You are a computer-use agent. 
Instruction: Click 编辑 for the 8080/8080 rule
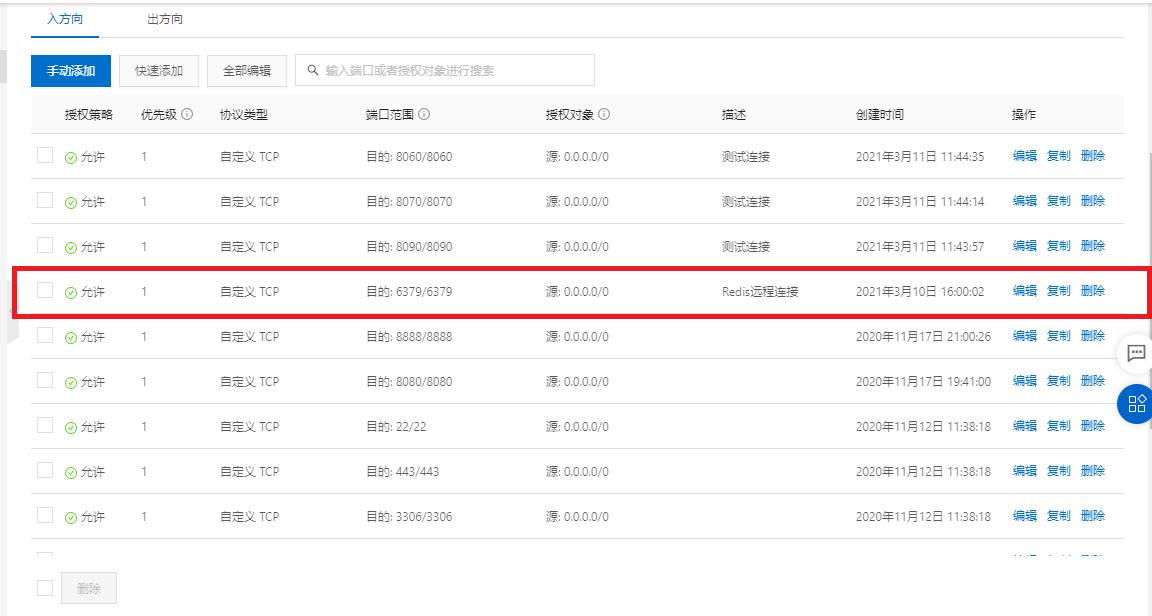click(x=1024, y=381)
